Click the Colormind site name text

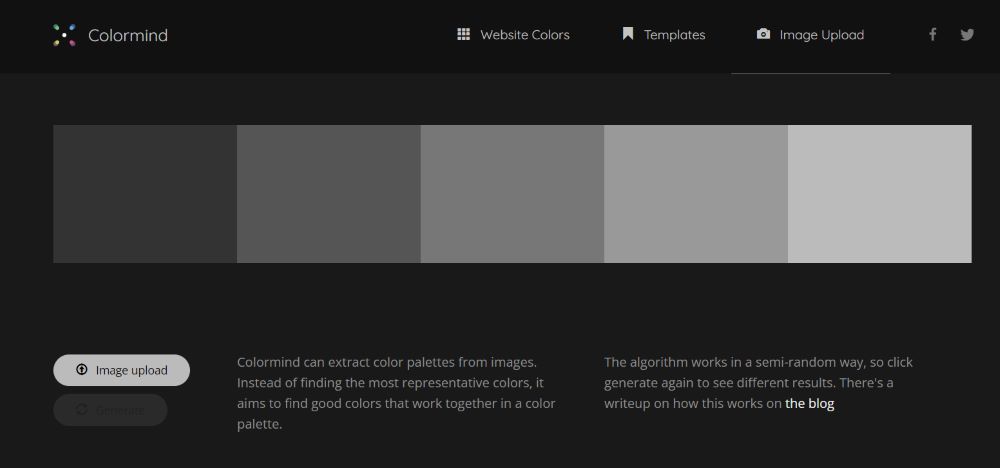pyautogui.click(x=127, y=36)
